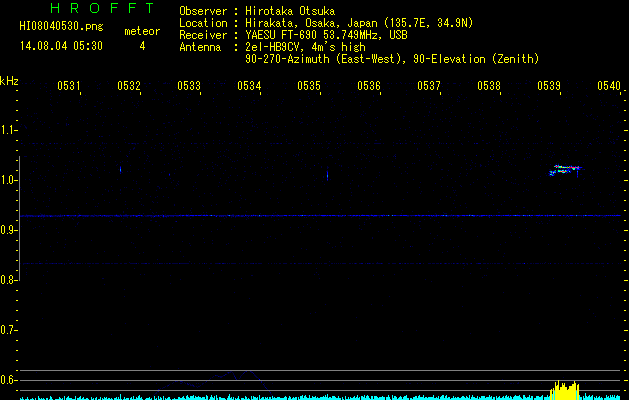
Task: Click the 1.1 frequency axis label
Action: click(x=8, y=130)
